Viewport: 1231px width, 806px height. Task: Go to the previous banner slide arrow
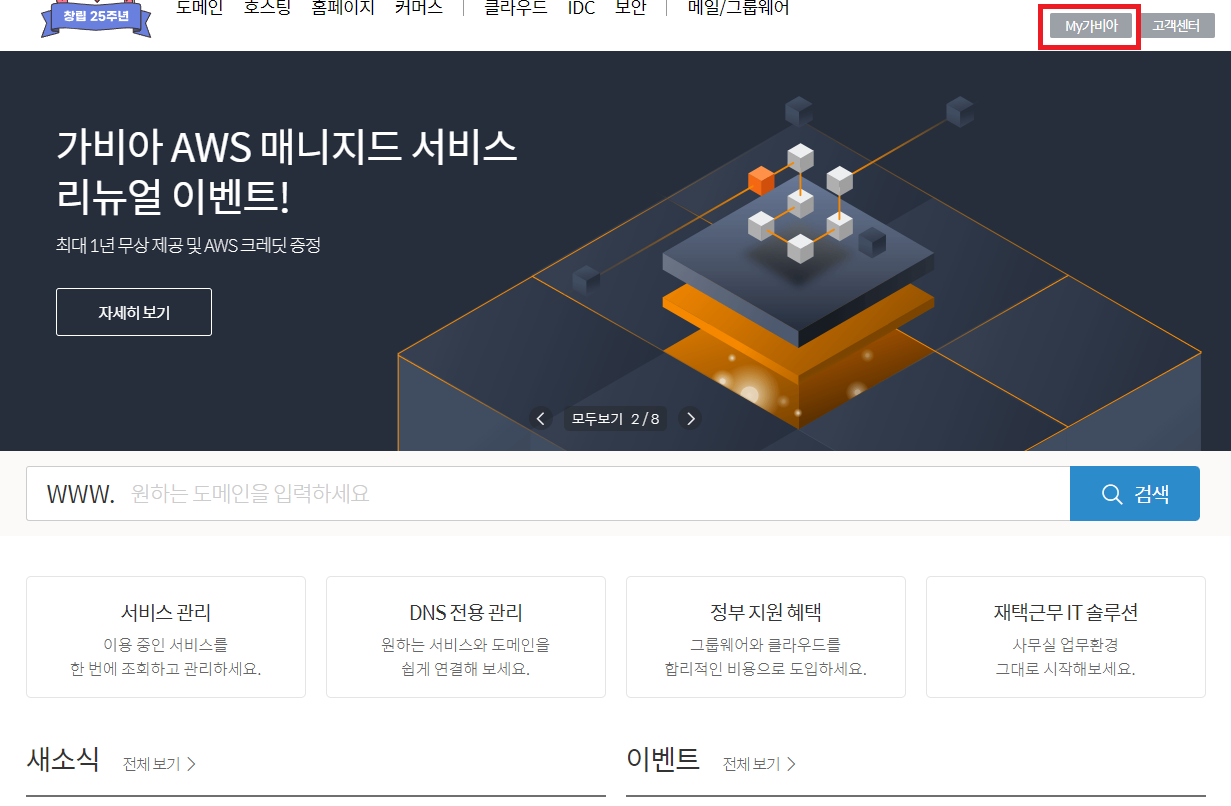tap(541, 418)
